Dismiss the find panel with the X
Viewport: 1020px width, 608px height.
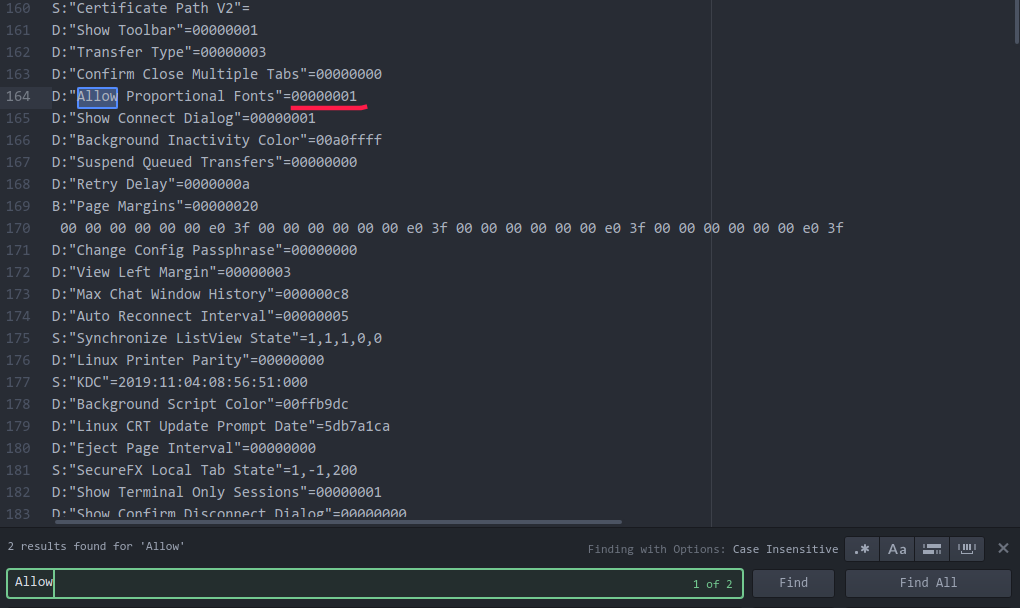coord(1003,548)
